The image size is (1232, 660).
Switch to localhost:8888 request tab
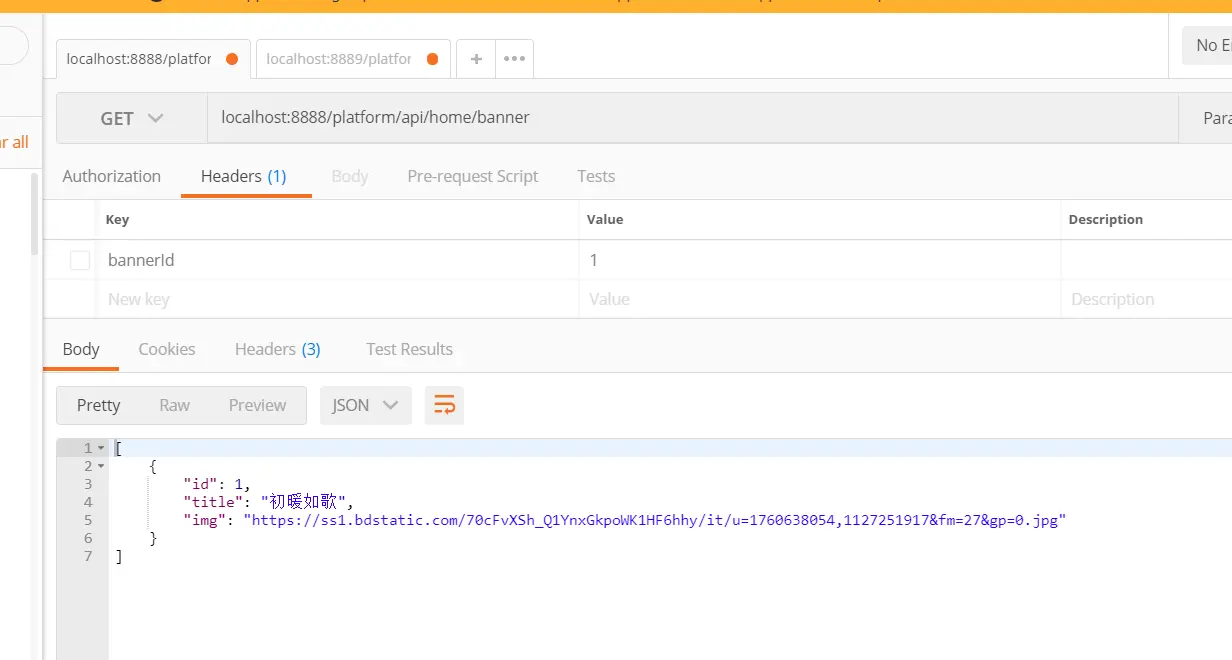coord(152,59)
